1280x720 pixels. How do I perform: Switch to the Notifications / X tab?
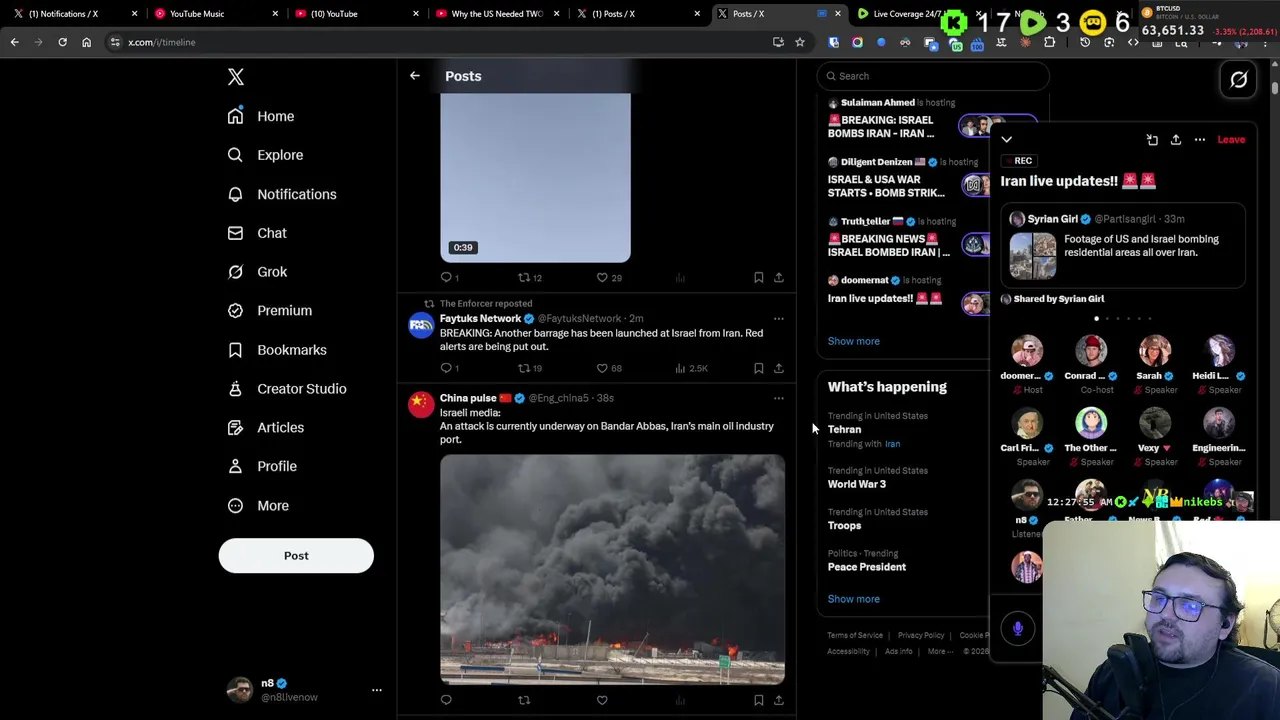75,14
